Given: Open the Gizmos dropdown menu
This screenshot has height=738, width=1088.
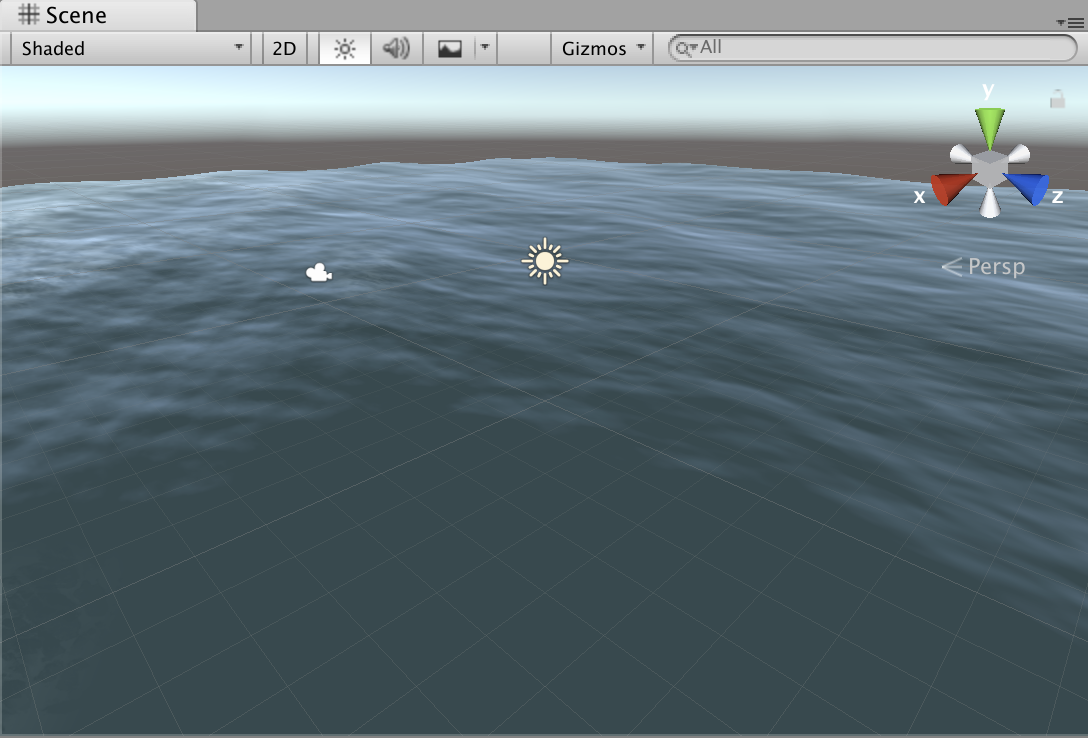Looking at the screenshot, I should (x=602, y=48).
